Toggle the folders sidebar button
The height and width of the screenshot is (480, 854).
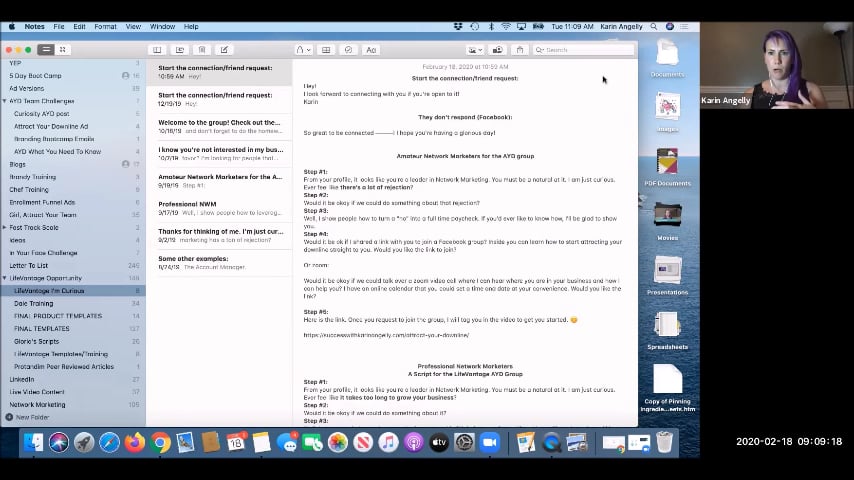click(157, 50)
